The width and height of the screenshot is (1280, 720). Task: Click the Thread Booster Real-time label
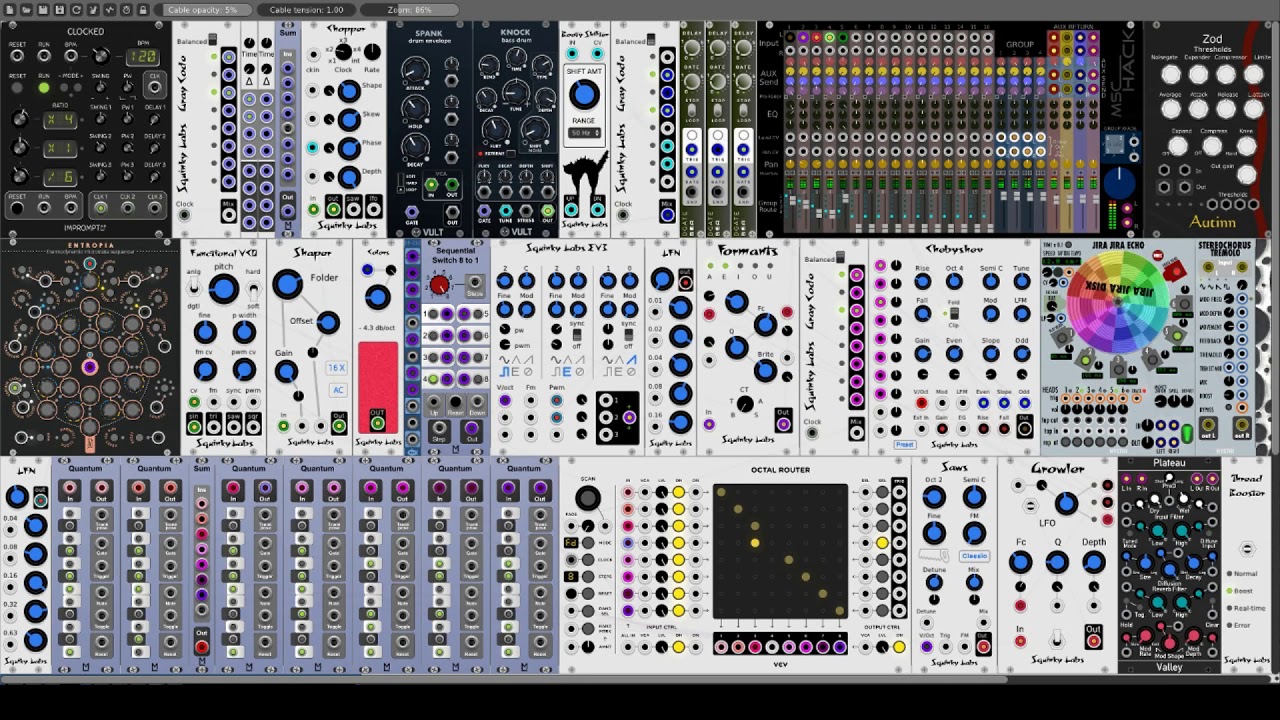point(1249,608)
